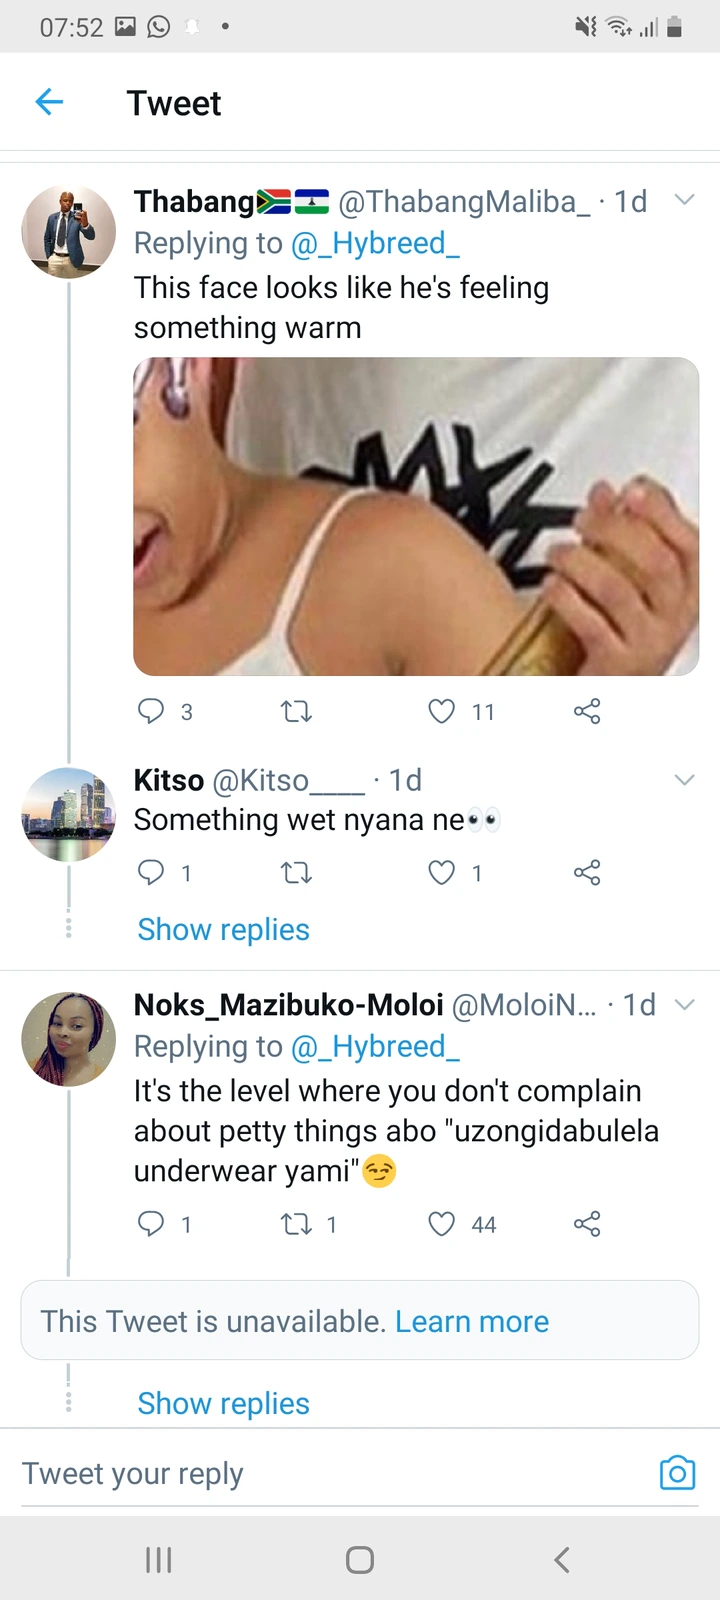Screen dimensions: 720x1600
Task: Show replies under Kitso's tweet
Action: pyautogui.click(x=223, y=930)
